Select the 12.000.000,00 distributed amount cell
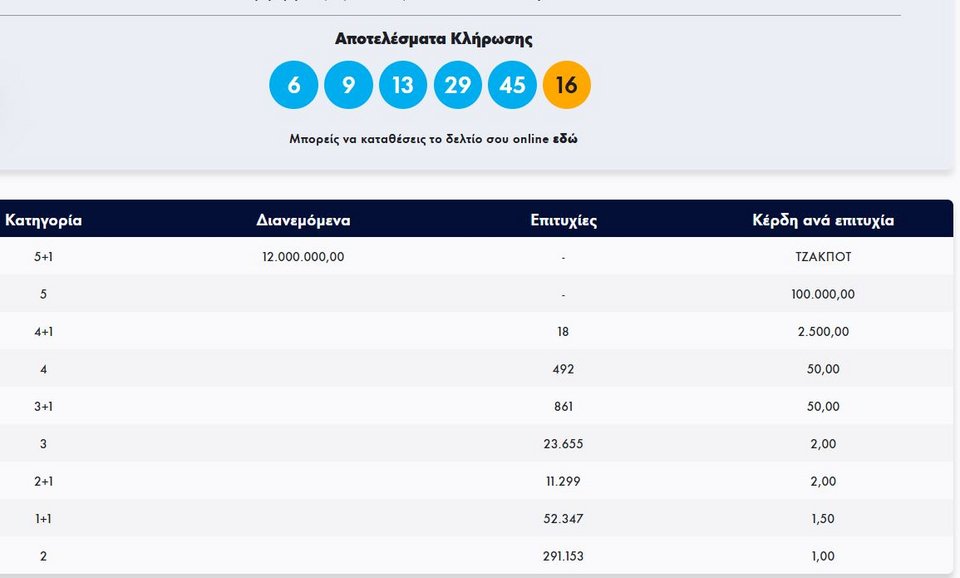This screenshot has height=578, width=960. tap(303, 257)
